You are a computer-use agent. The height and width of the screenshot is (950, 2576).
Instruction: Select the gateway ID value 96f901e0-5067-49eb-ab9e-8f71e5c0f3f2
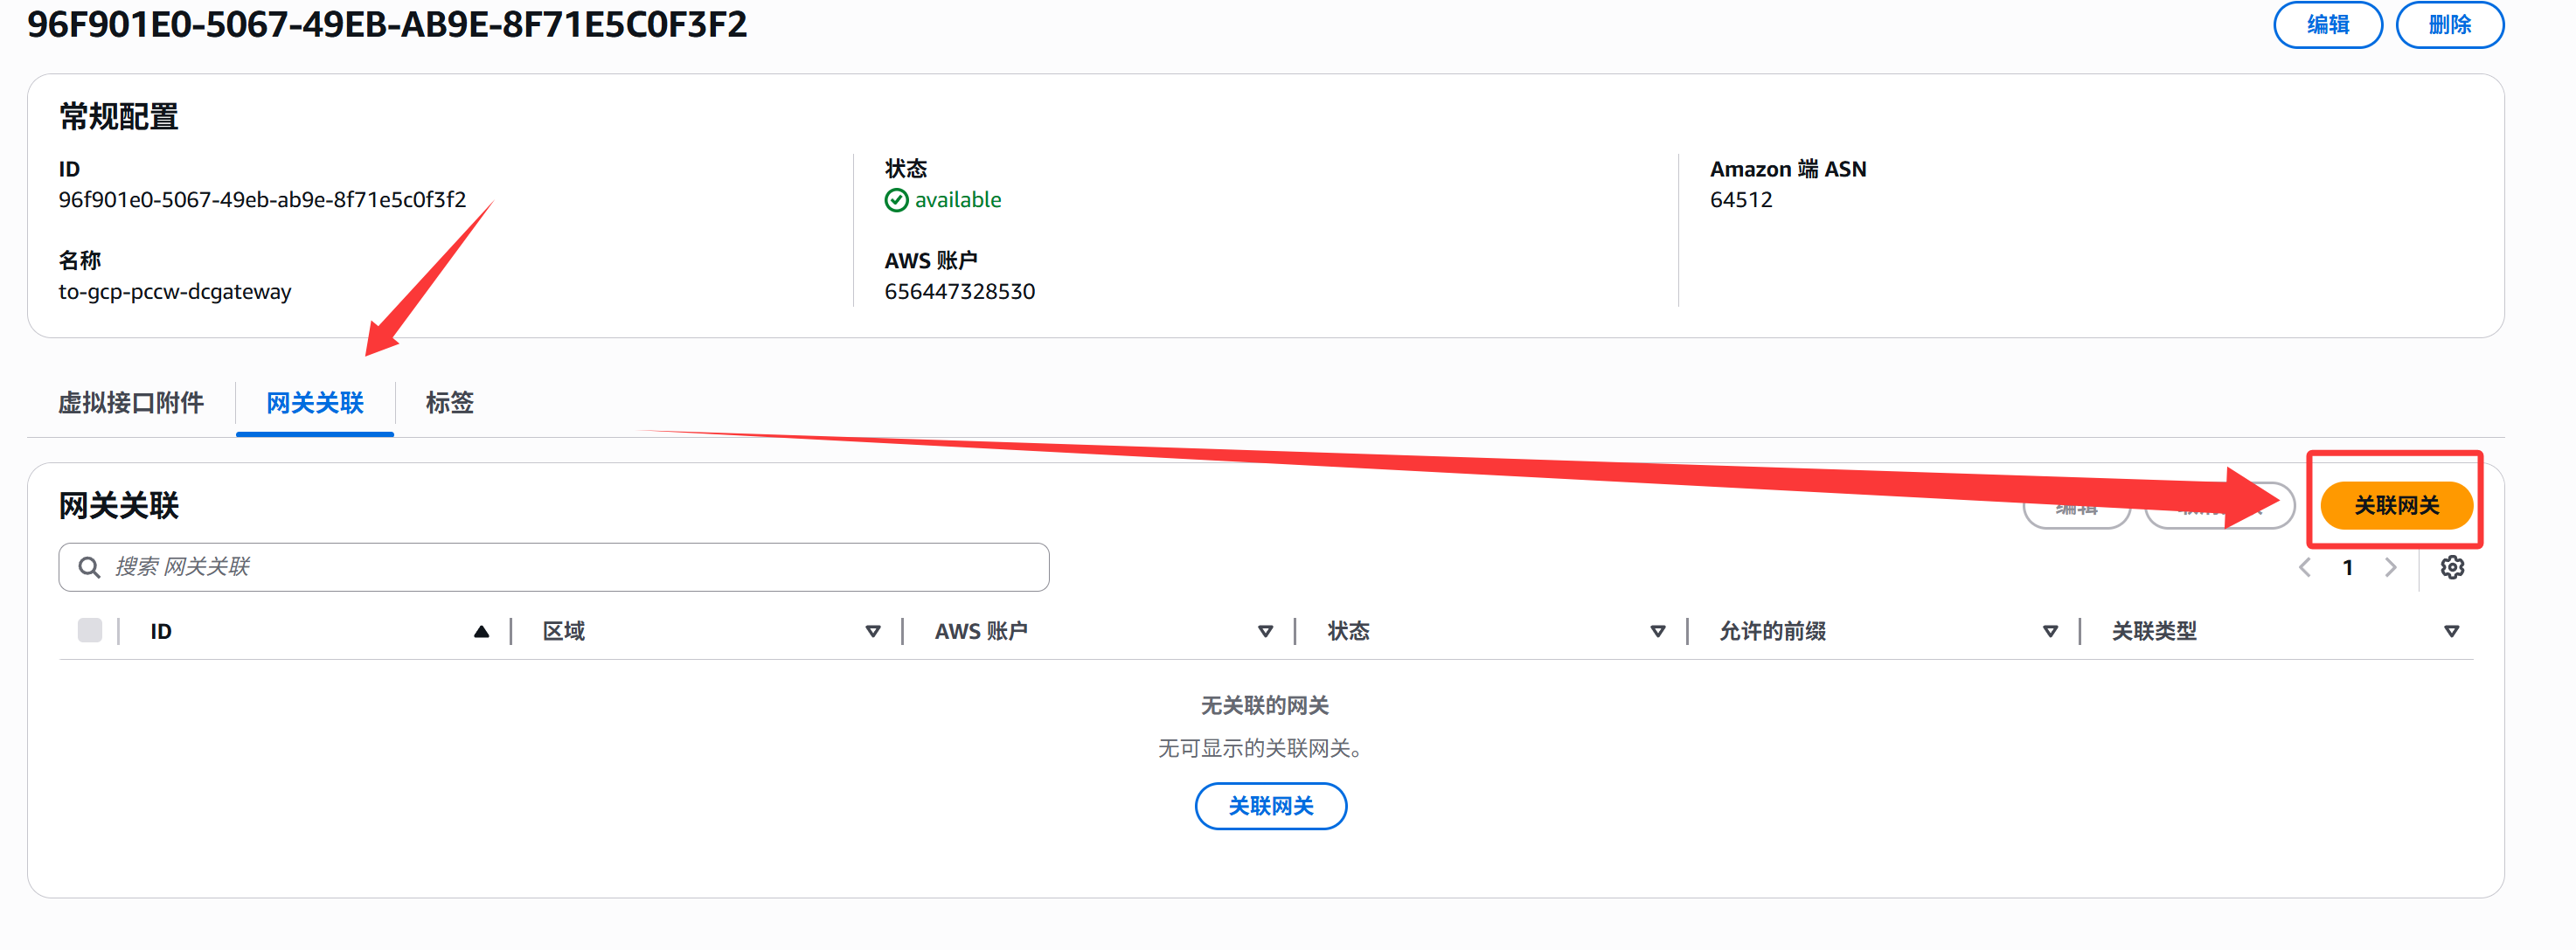point(262,199)
